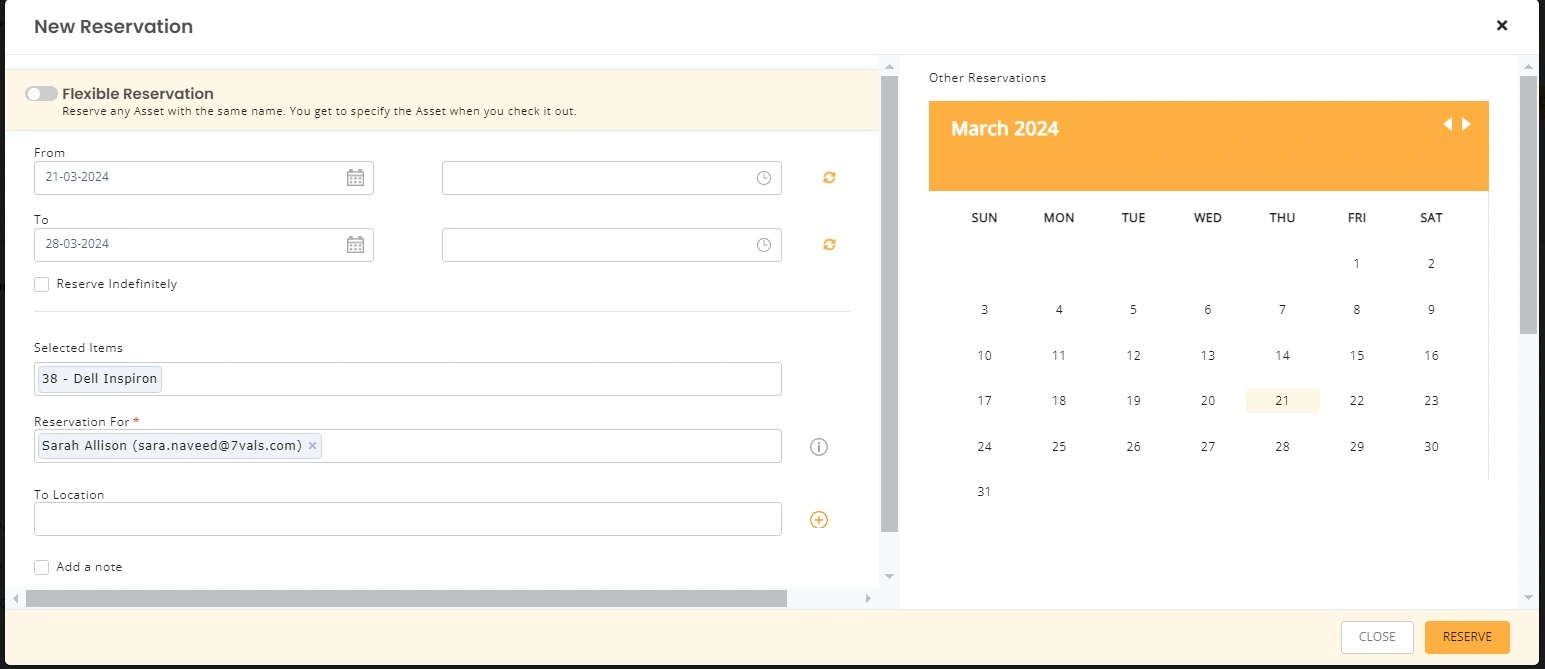Image resolution: width=1545 pixels, height=669 pixels.
Task: Click the info icon next to Reservation For
Action: tap(818, 447)
